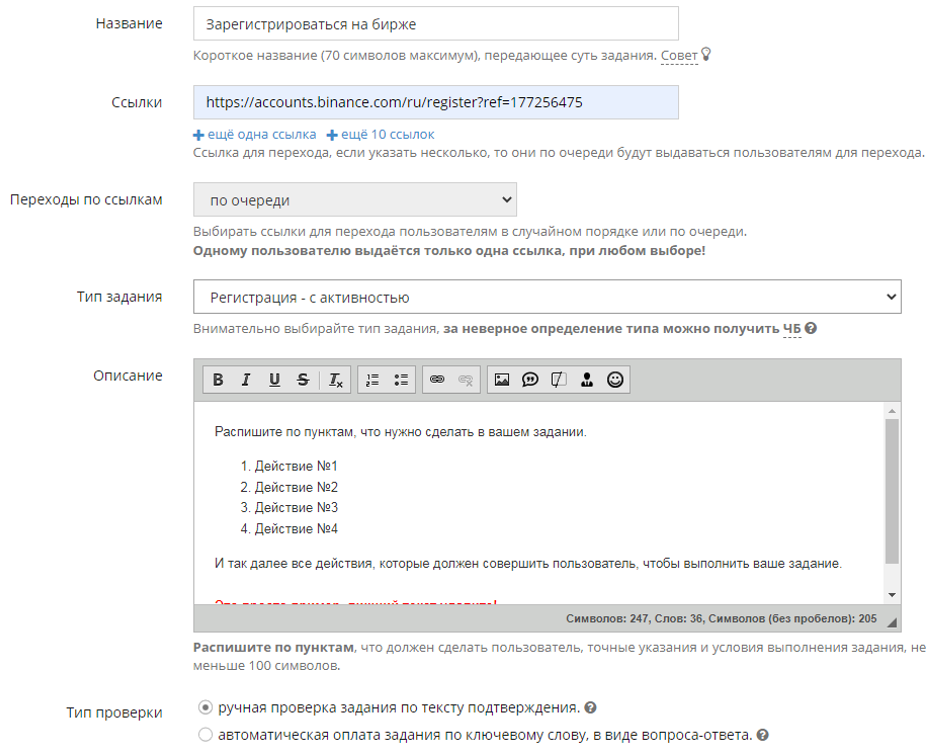Insert a quote with the speech bubble icon
The width and height of the screenshot is (931, 750).
(x=530, y=379)
